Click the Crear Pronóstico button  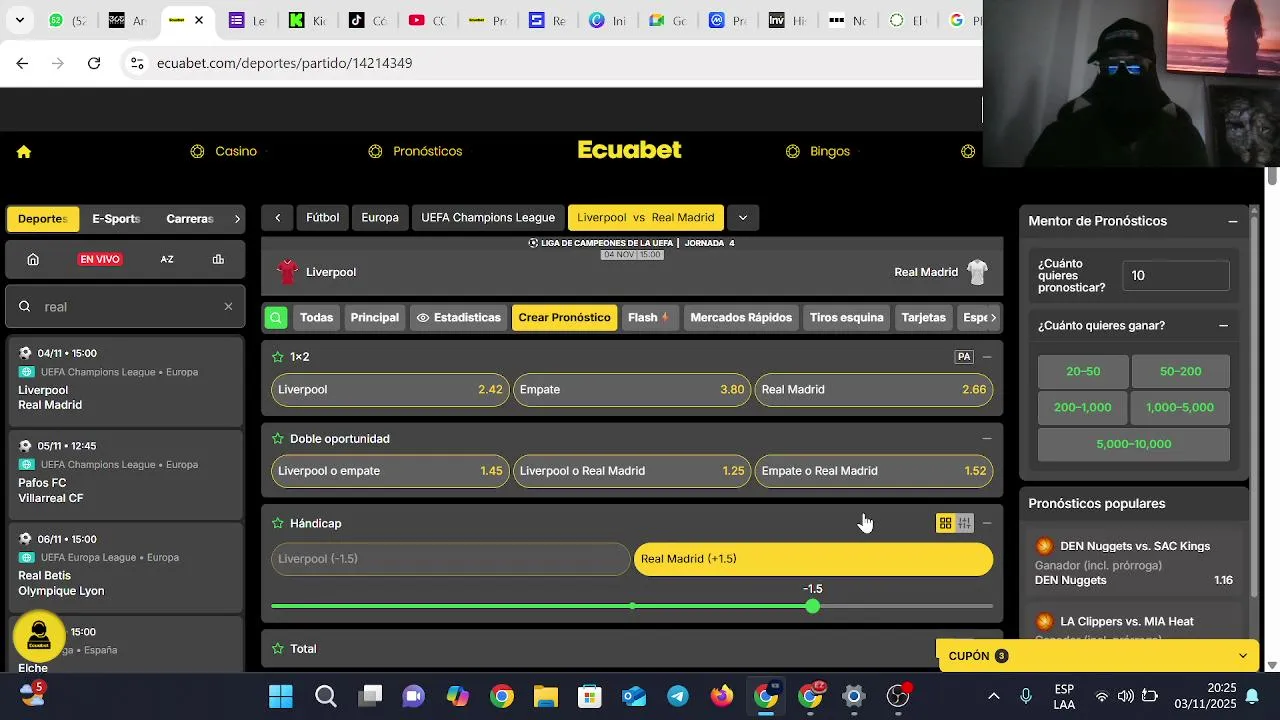[564, 318]
